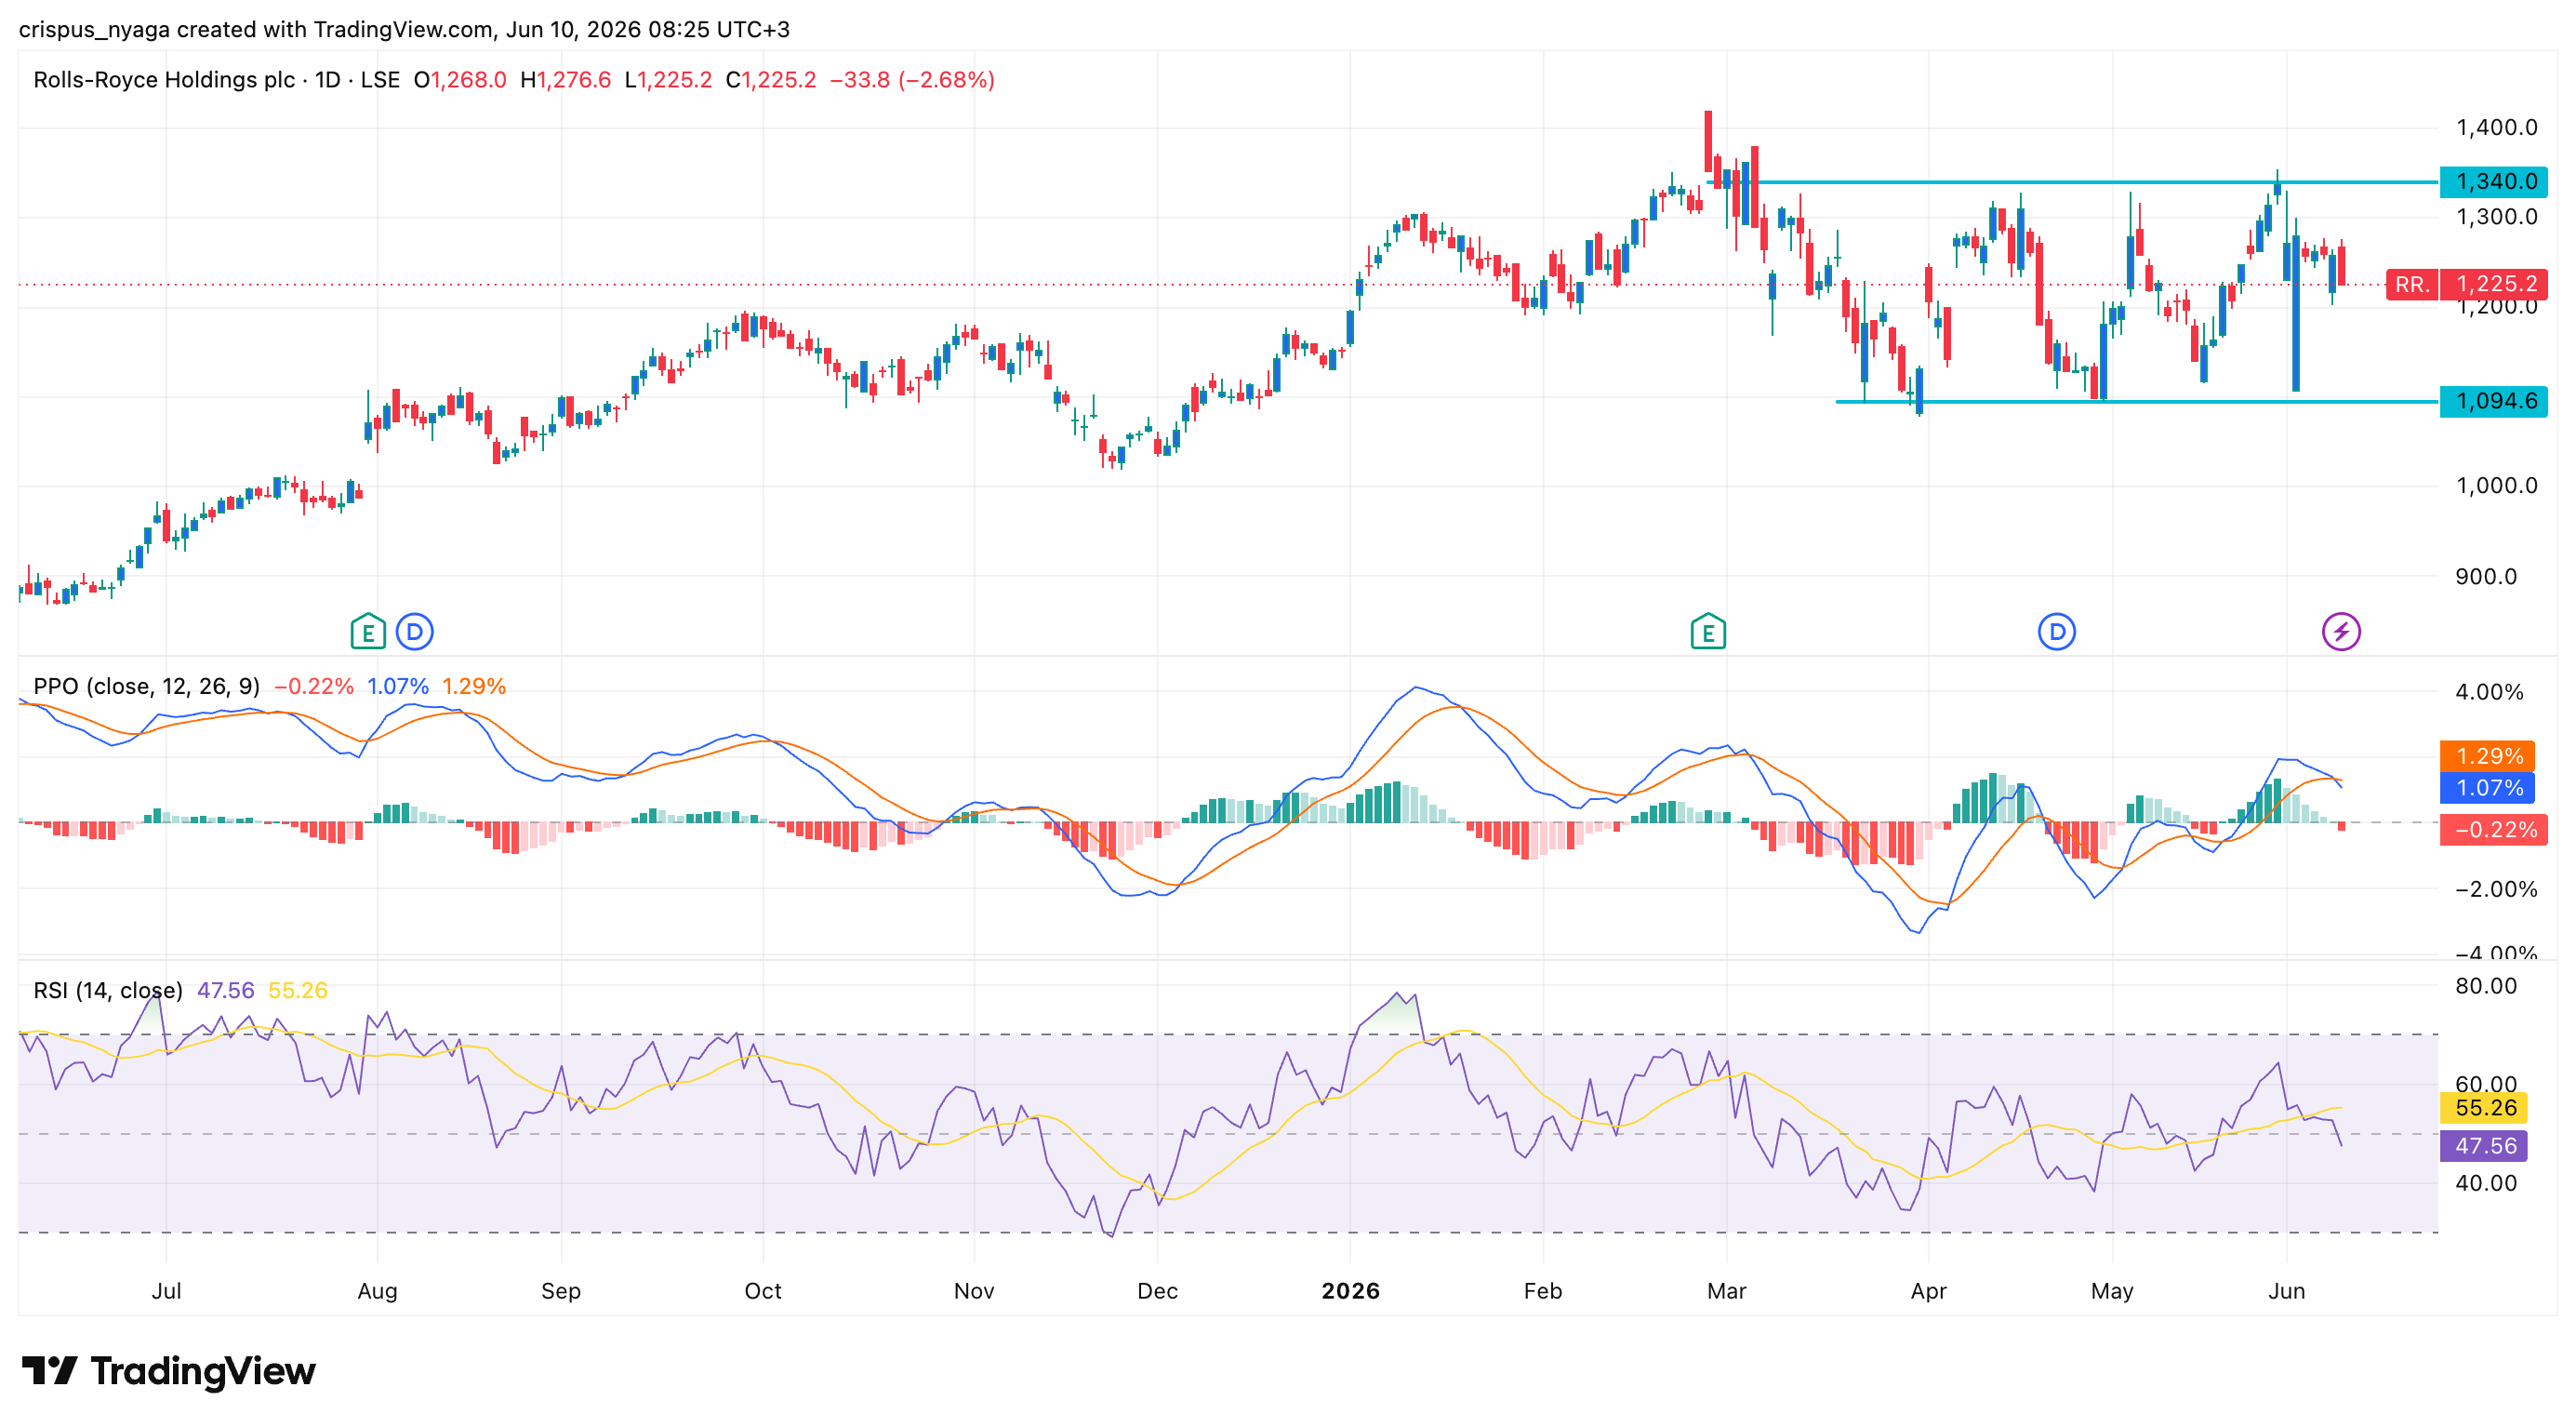Viewport: 2576px width, 1427px height.
Task: Click the RSI (14, close) legend
Action: click(x=108, y=990)
